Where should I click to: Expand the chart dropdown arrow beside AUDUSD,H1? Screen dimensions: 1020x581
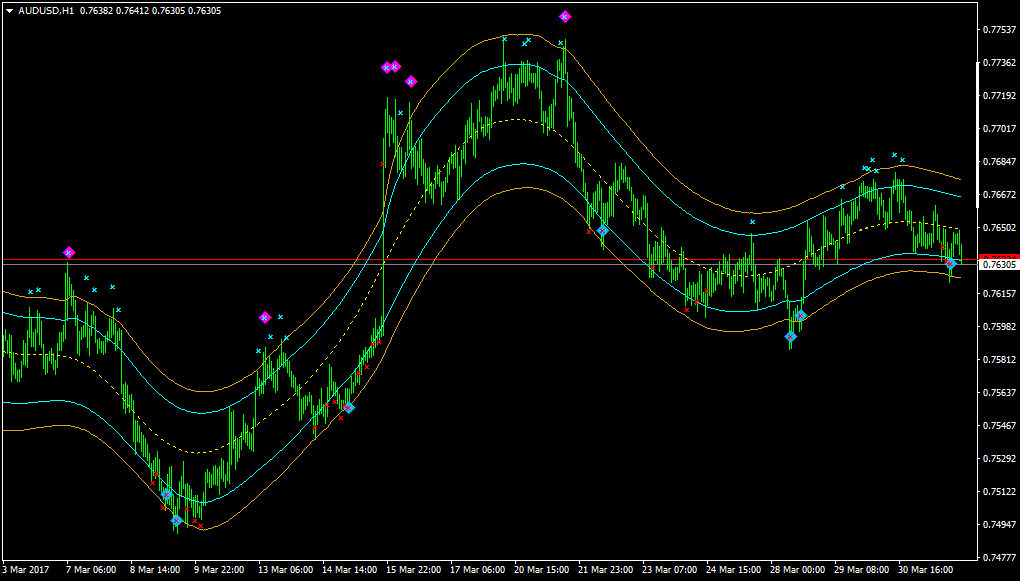(x=8, y=9)
